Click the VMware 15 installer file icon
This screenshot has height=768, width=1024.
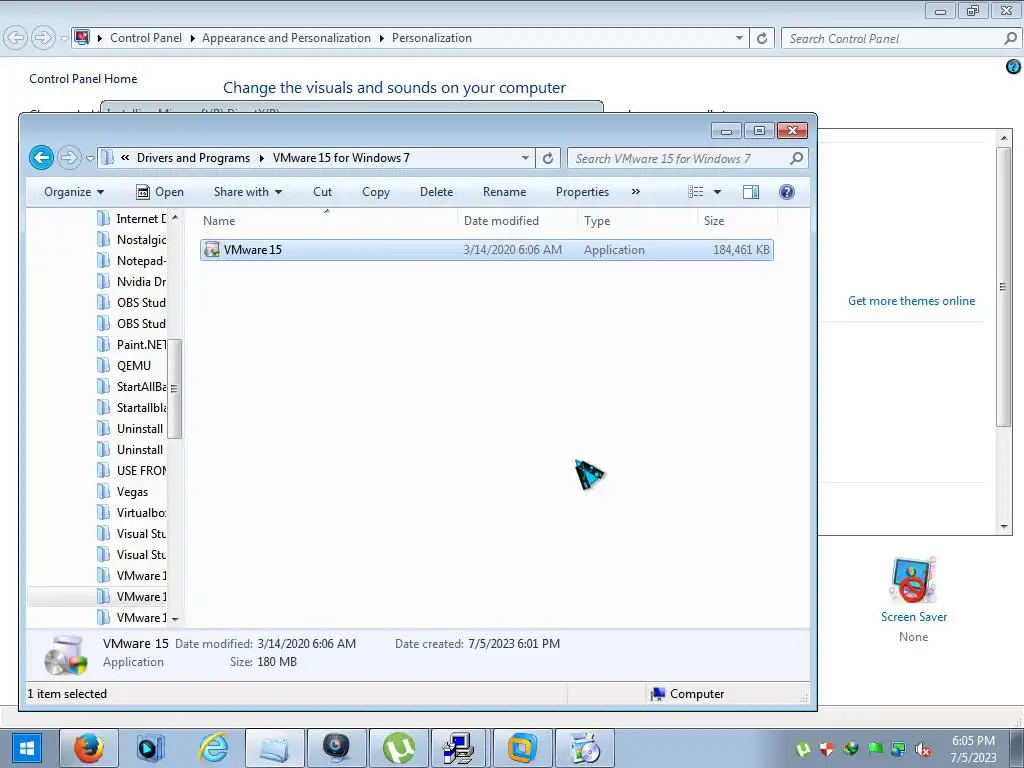(211, 249)
